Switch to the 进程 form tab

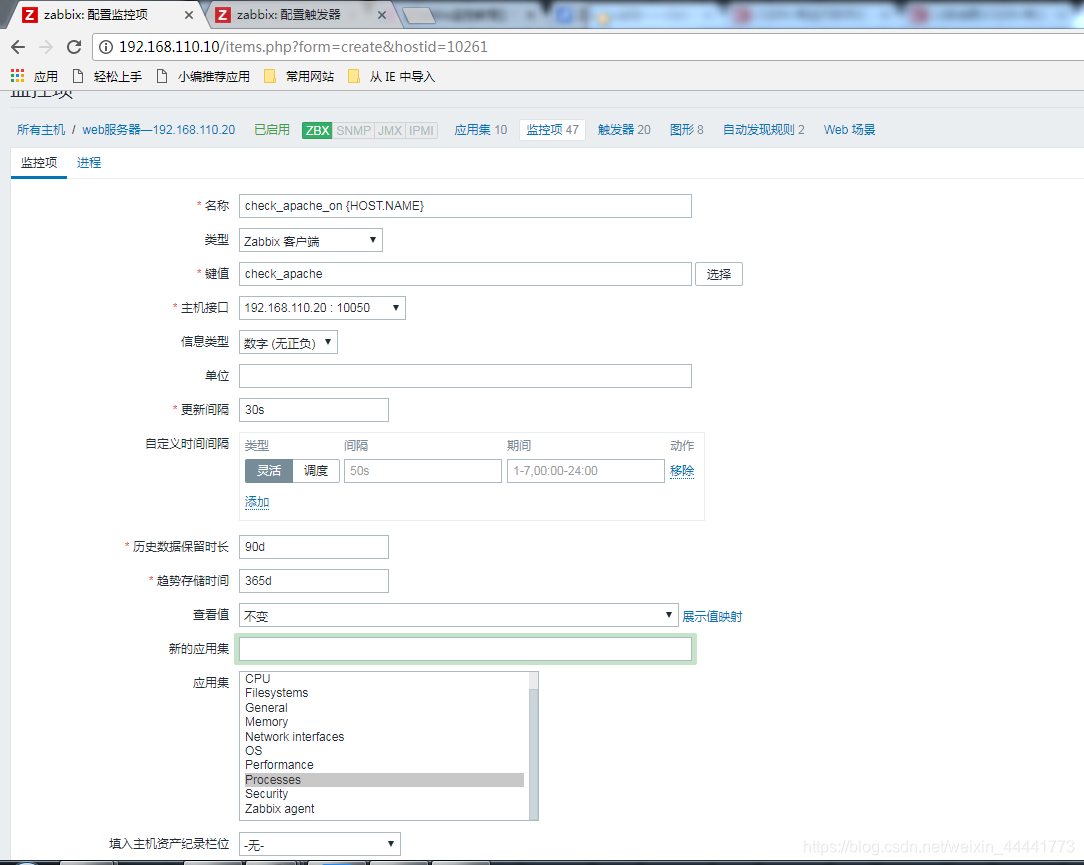88,162
